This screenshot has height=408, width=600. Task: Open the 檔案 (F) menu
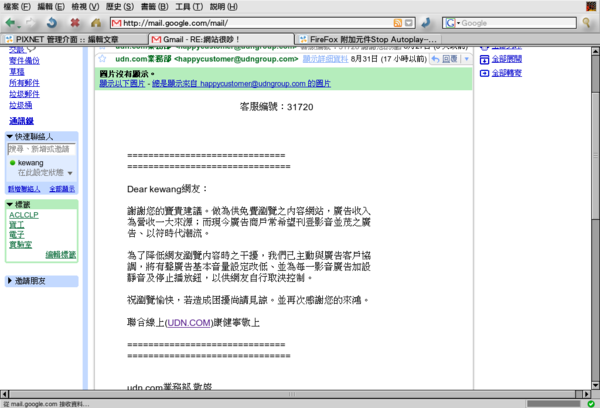click(x=17, y=7)
